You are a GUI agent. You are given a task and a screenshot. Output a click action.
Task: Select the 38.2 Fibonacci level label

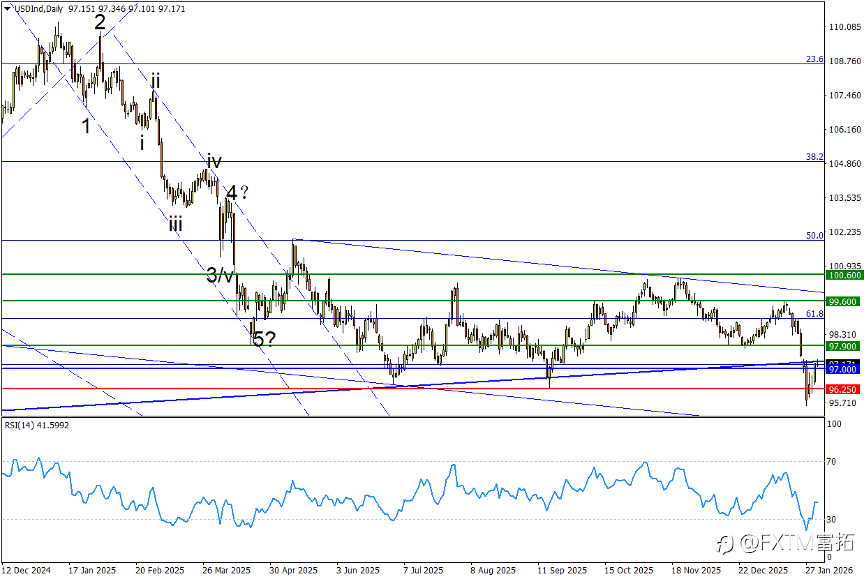click(814, 156)
